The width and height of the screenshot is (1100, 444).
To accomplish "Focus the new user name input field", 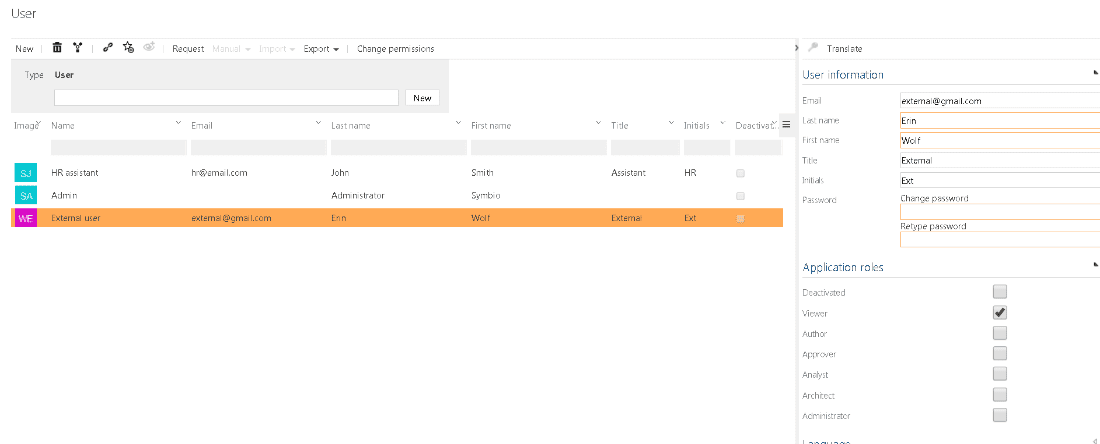I will (x=227, y=97).
